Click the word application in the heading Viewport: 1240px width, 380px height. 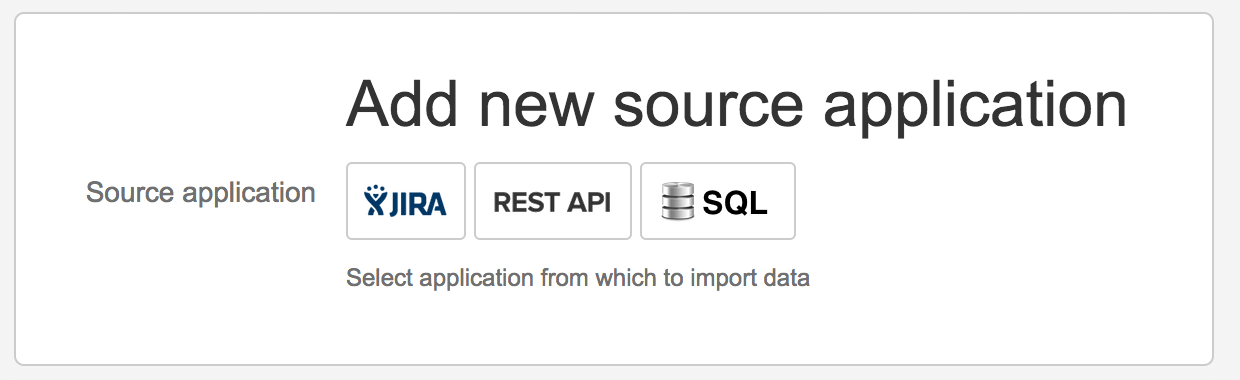tap(975, 107)
